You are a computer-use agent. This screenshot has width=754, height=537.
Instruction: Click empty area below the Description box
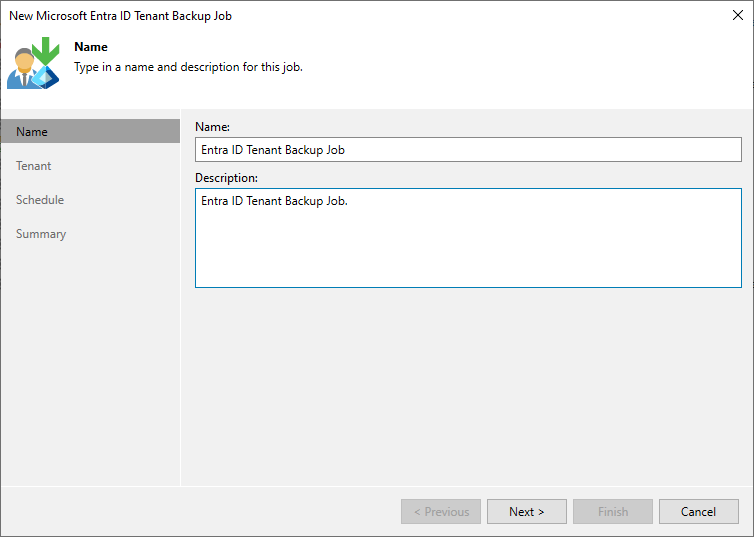pyautogui.click(x=468, y=380)
